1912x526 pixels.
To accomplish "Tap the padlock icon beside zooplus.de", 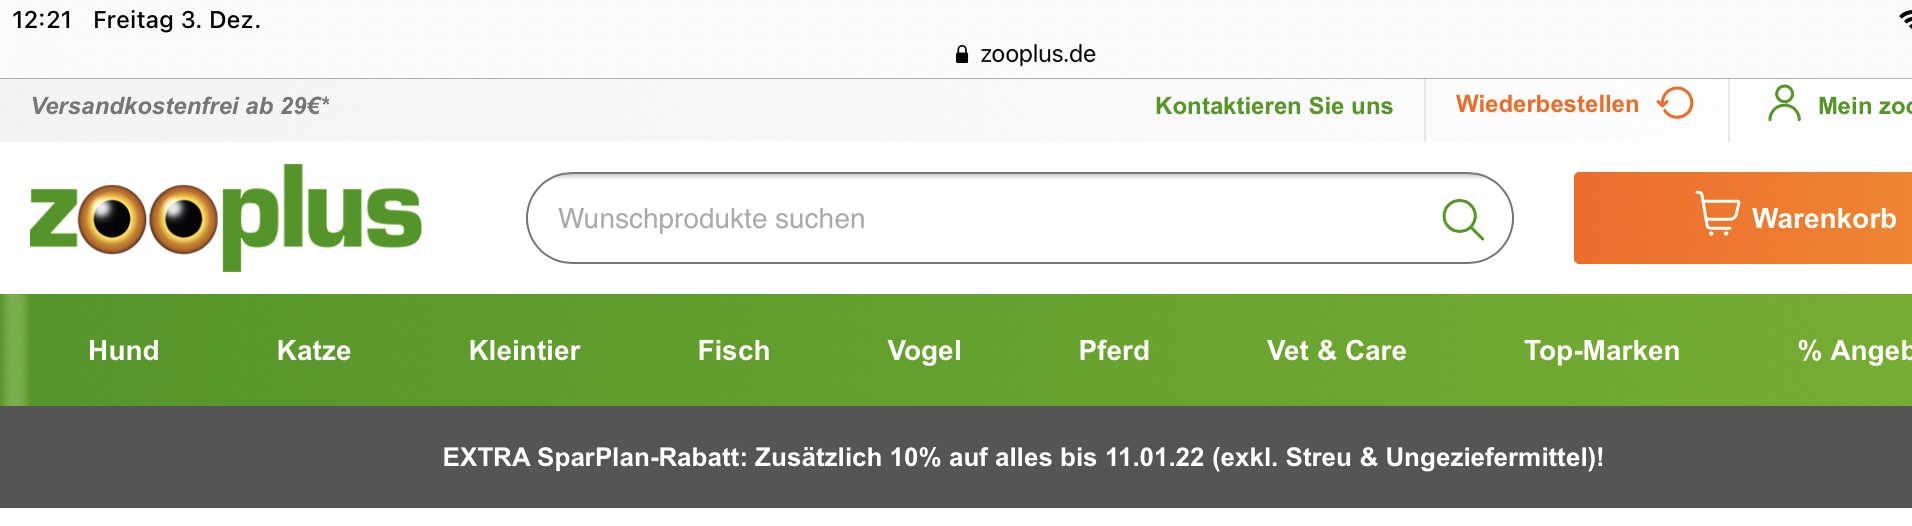I will pos(962,54).
